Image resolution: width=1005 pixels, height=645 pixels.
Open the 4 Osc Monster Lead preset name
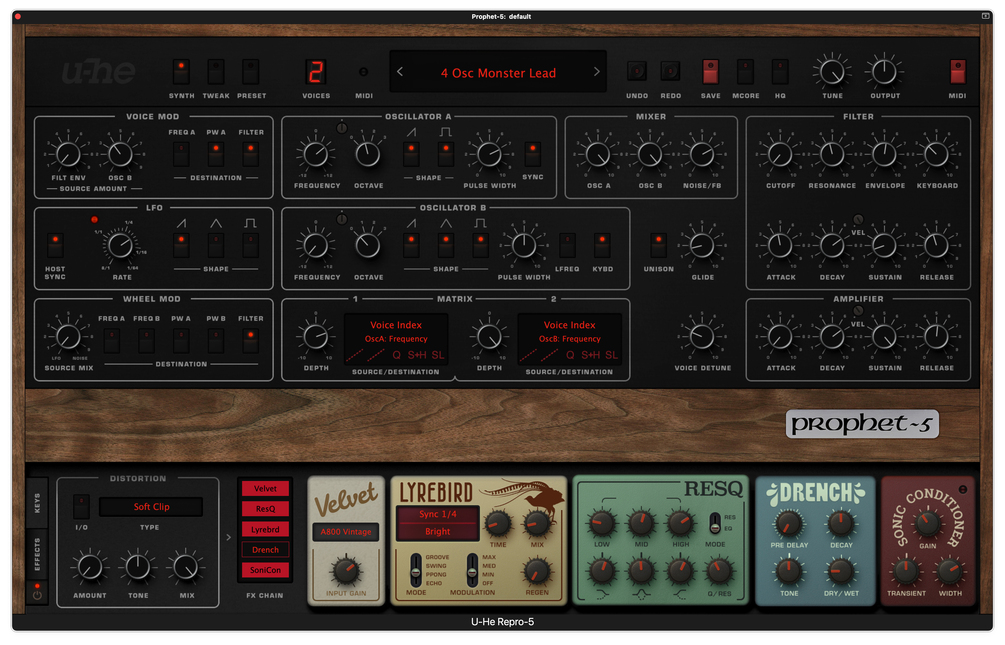click(498, 73)
